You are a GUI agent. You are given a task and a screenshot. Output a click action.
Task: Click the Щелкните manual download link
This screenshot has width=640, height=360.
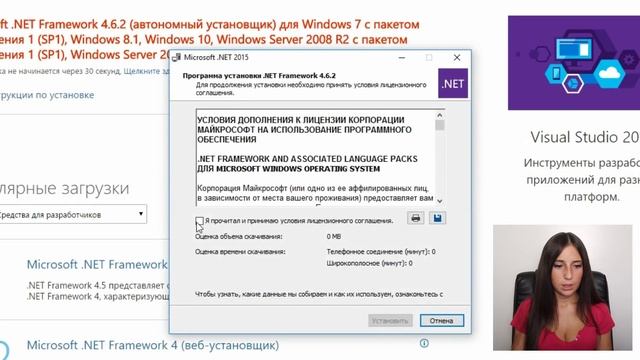(x=147, y=71)
